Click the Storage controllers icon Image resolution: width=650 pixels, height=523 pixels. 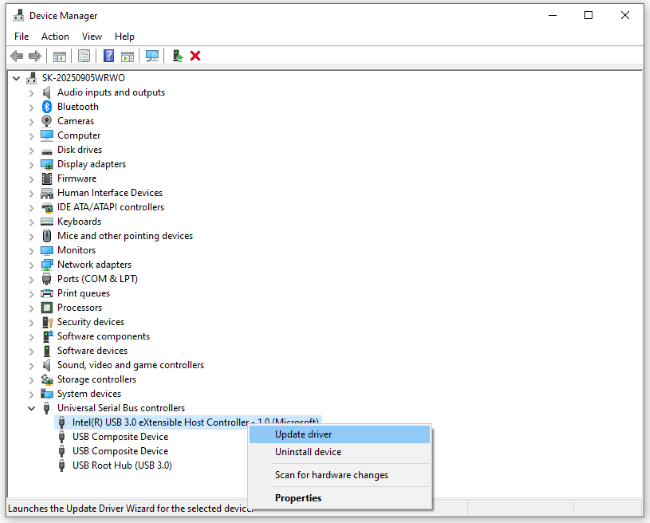click(47, 379)
